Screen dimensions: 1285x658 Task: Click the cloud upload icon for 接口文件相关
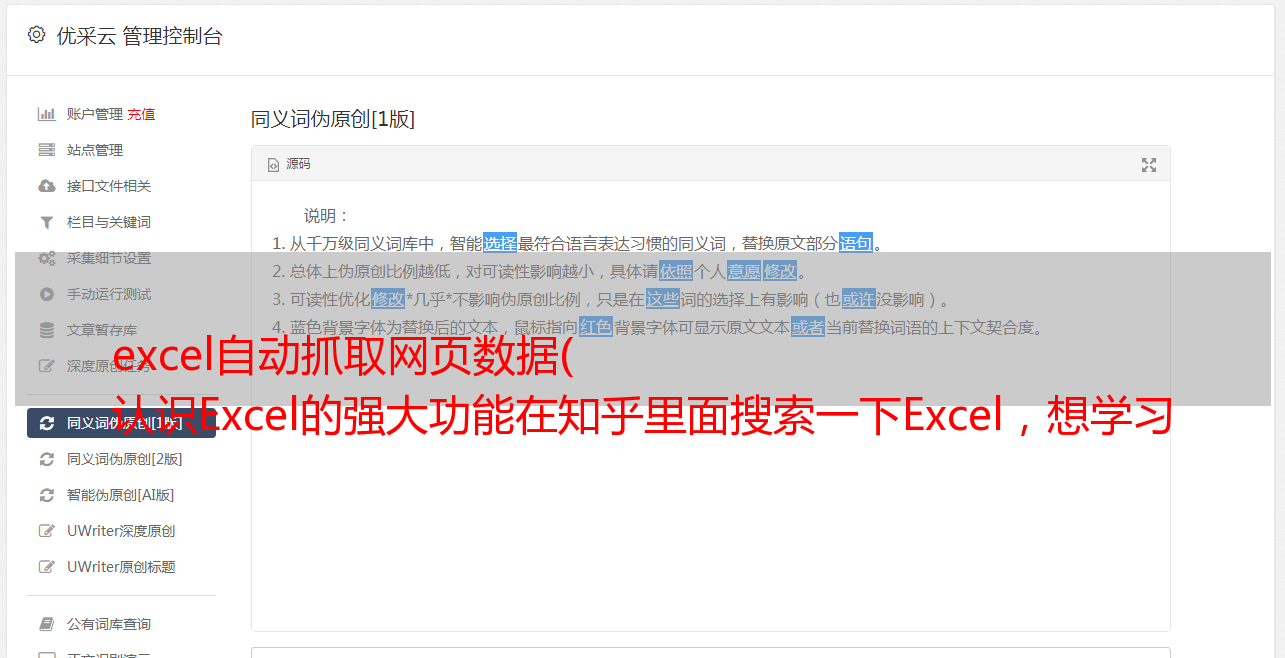[x=46, y=186]
